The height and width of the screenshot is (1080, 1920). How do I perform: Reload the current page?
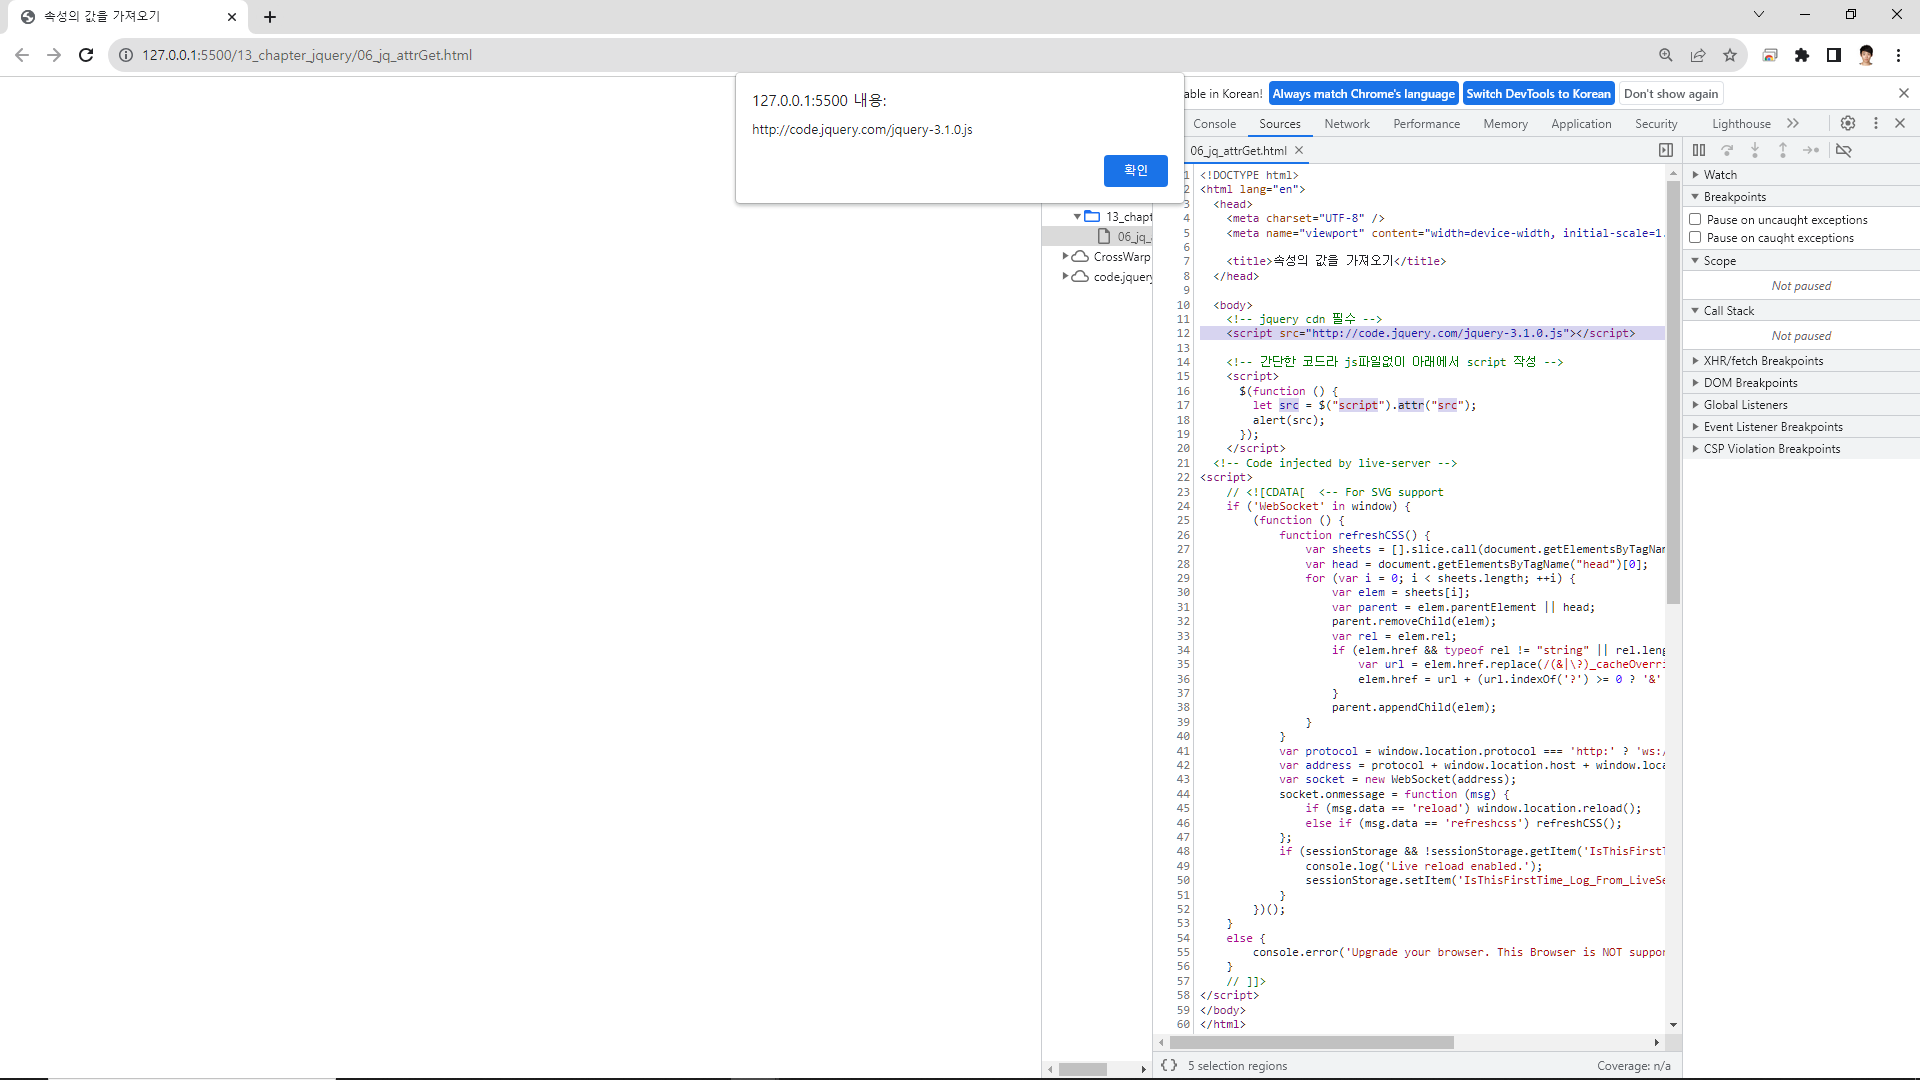86,55
